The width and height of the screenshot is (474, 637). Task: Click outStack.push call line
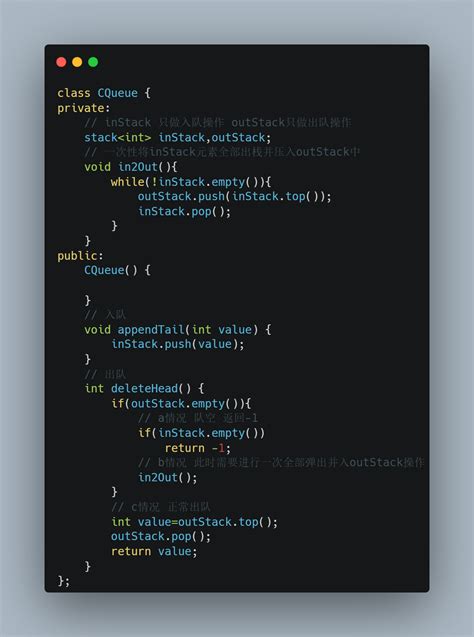pos(234,197)
